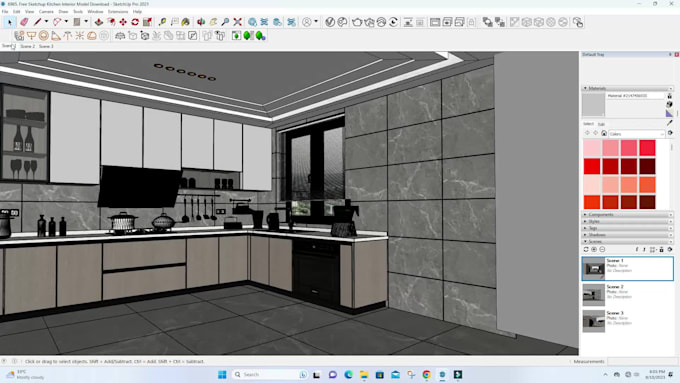
Task: Click the Windows Start button
Action: point(222,374)
